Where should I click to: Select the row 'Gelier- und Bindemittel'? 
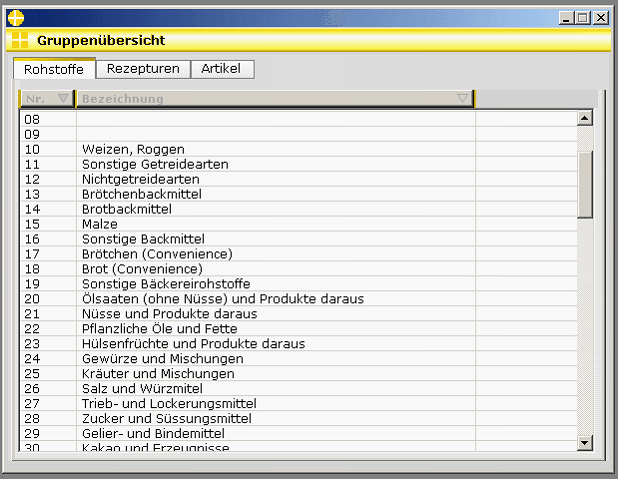tap(299, 434)
